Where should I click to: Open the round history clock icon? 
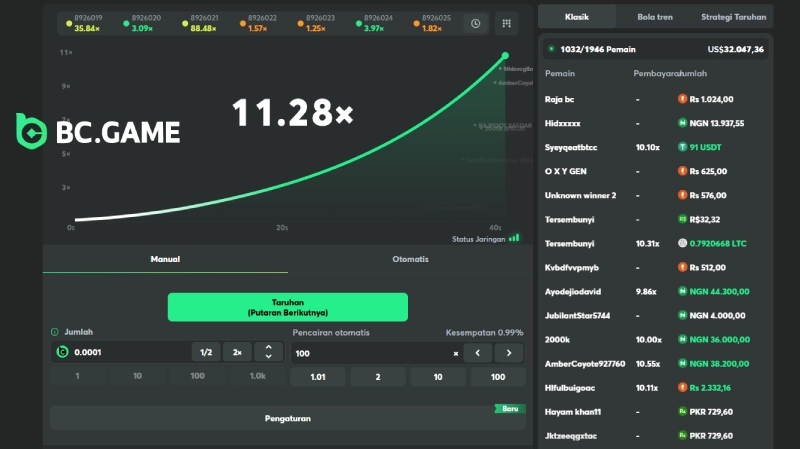click(x=476, y=23)
